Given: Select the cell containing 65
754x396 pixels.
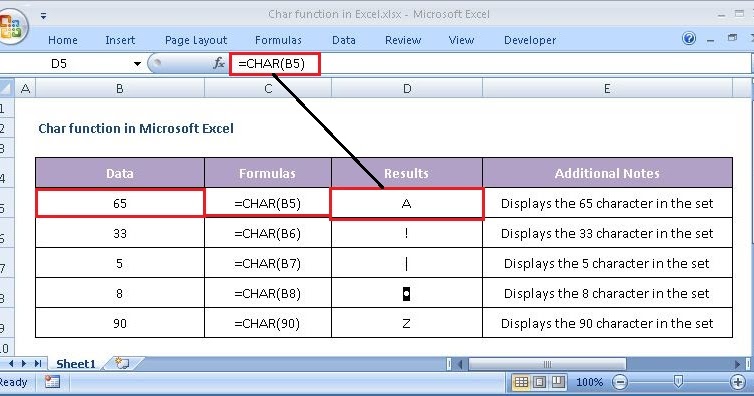Looking at the screenshot, I should click(x=120, y=203).
